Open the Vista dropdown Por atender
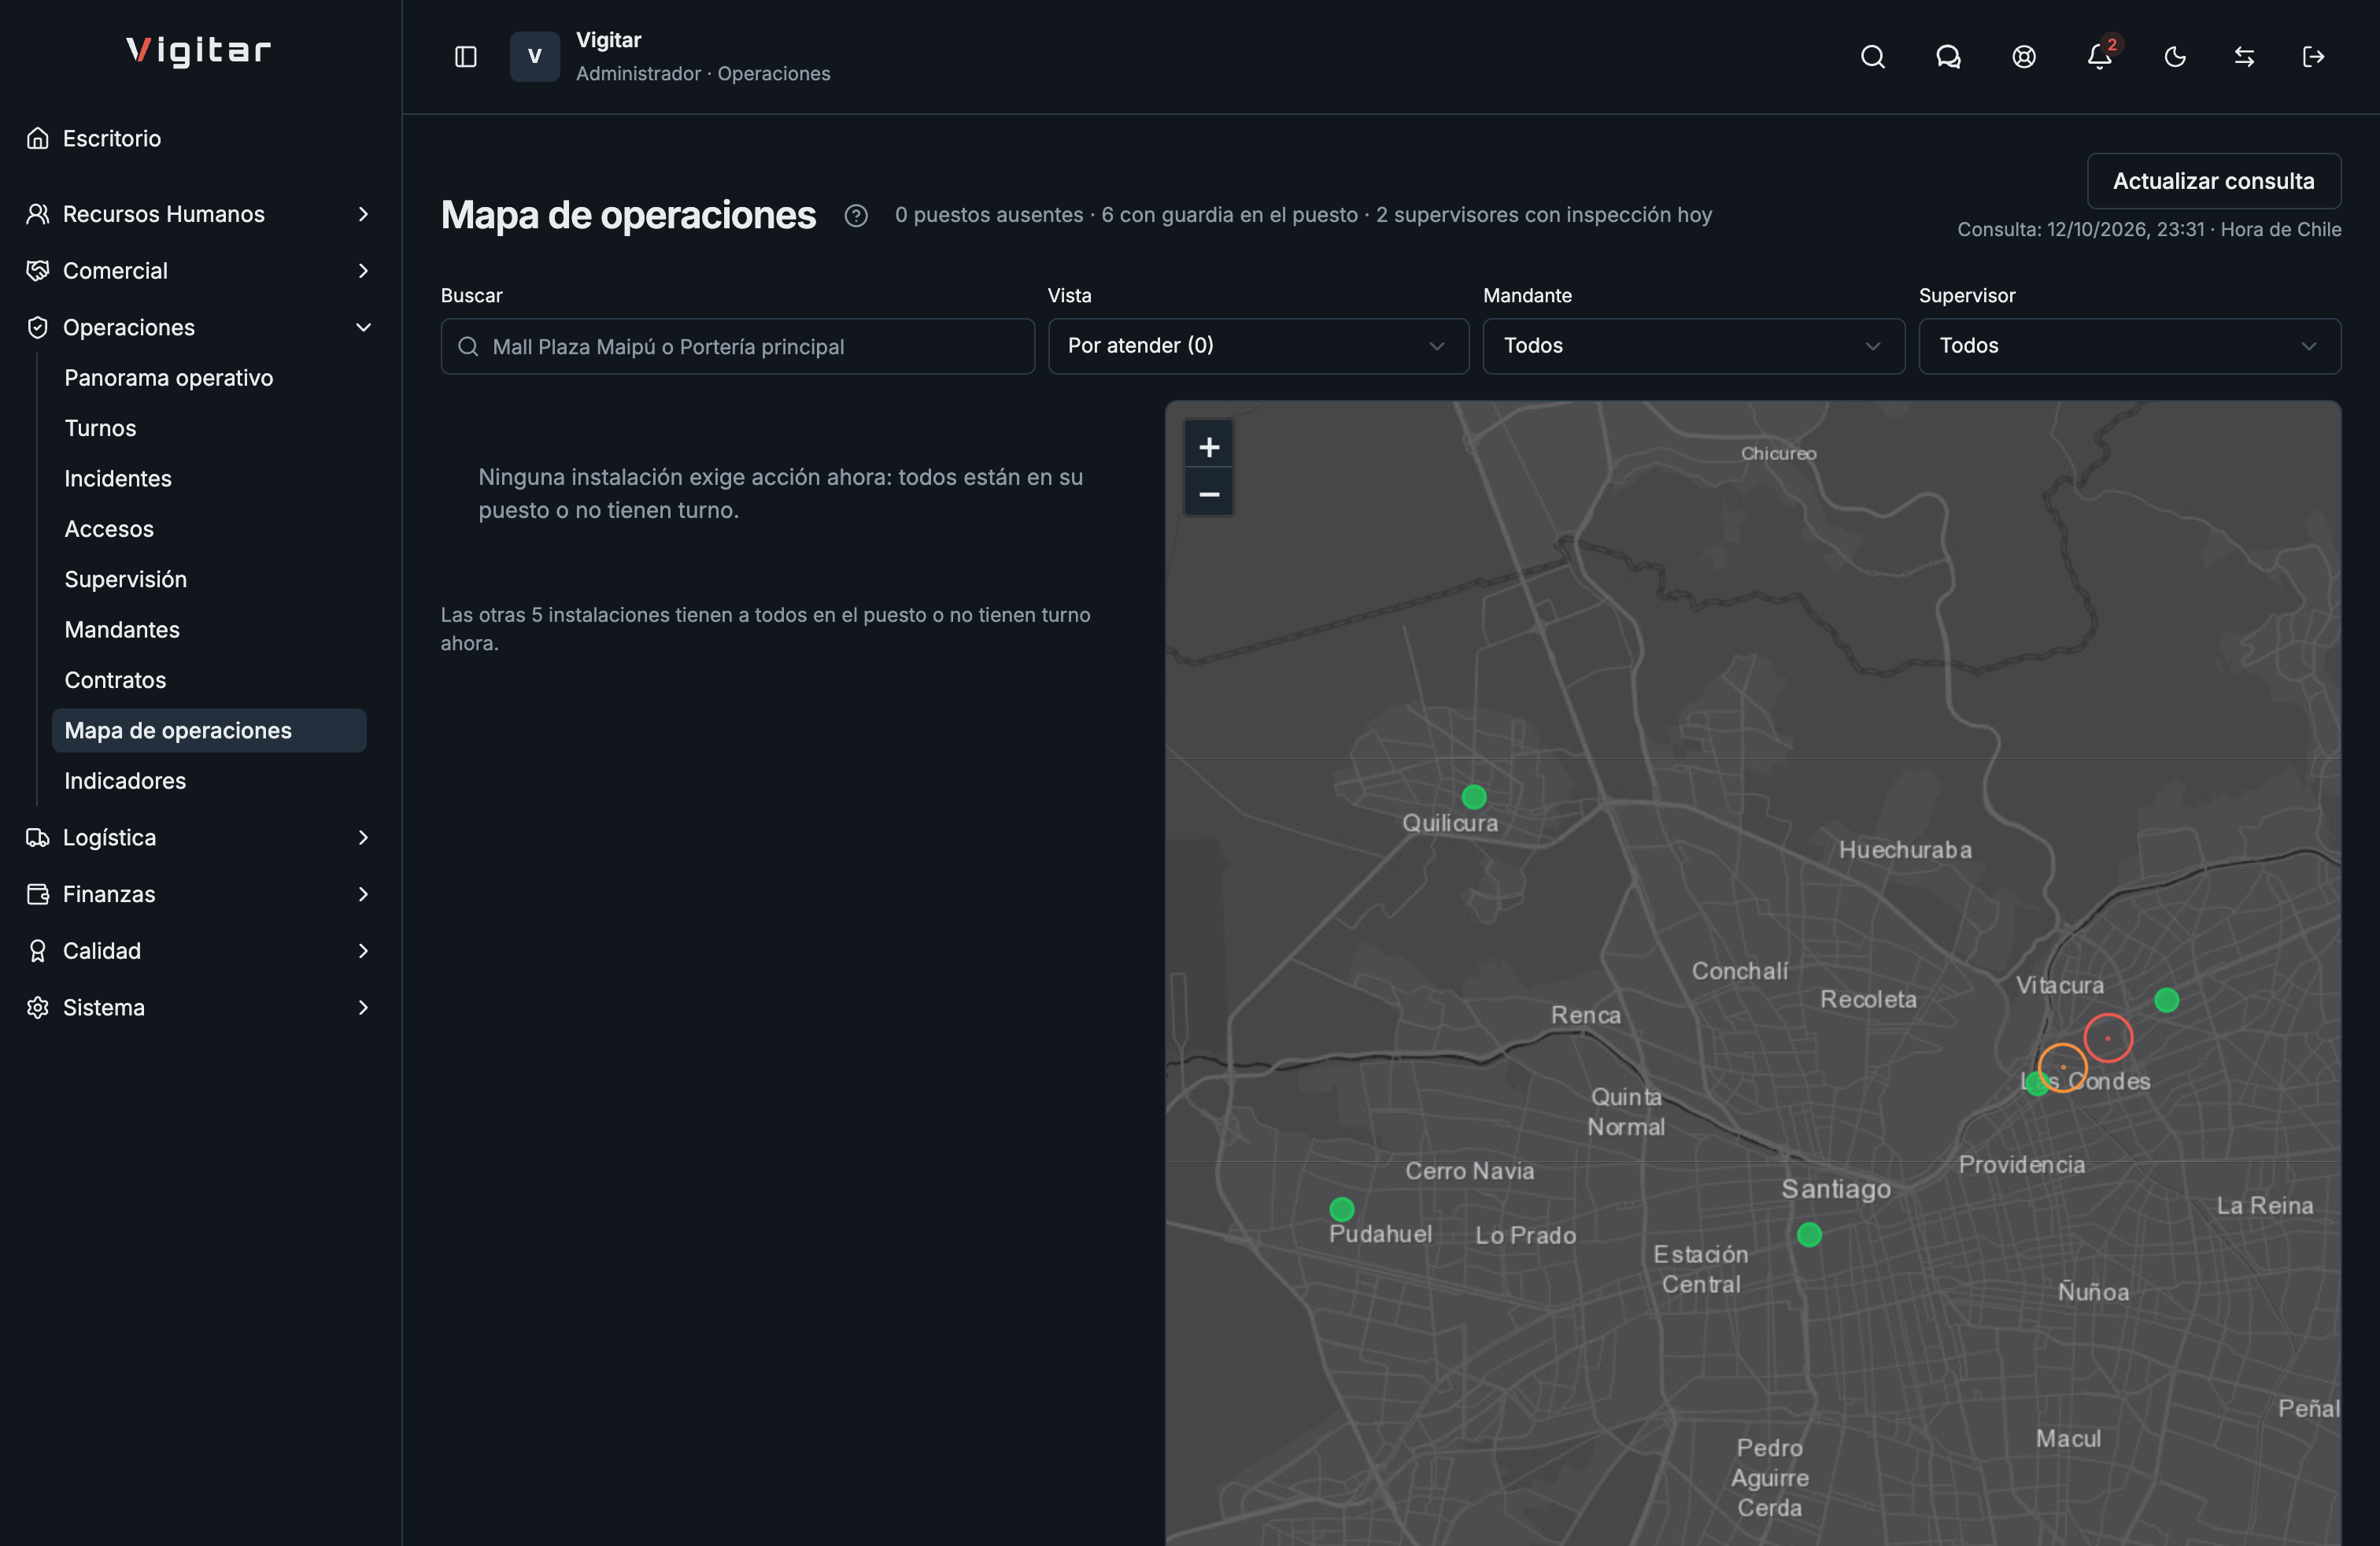This screenshot has width=2380, height=1546. click(x=1258, y=346)
